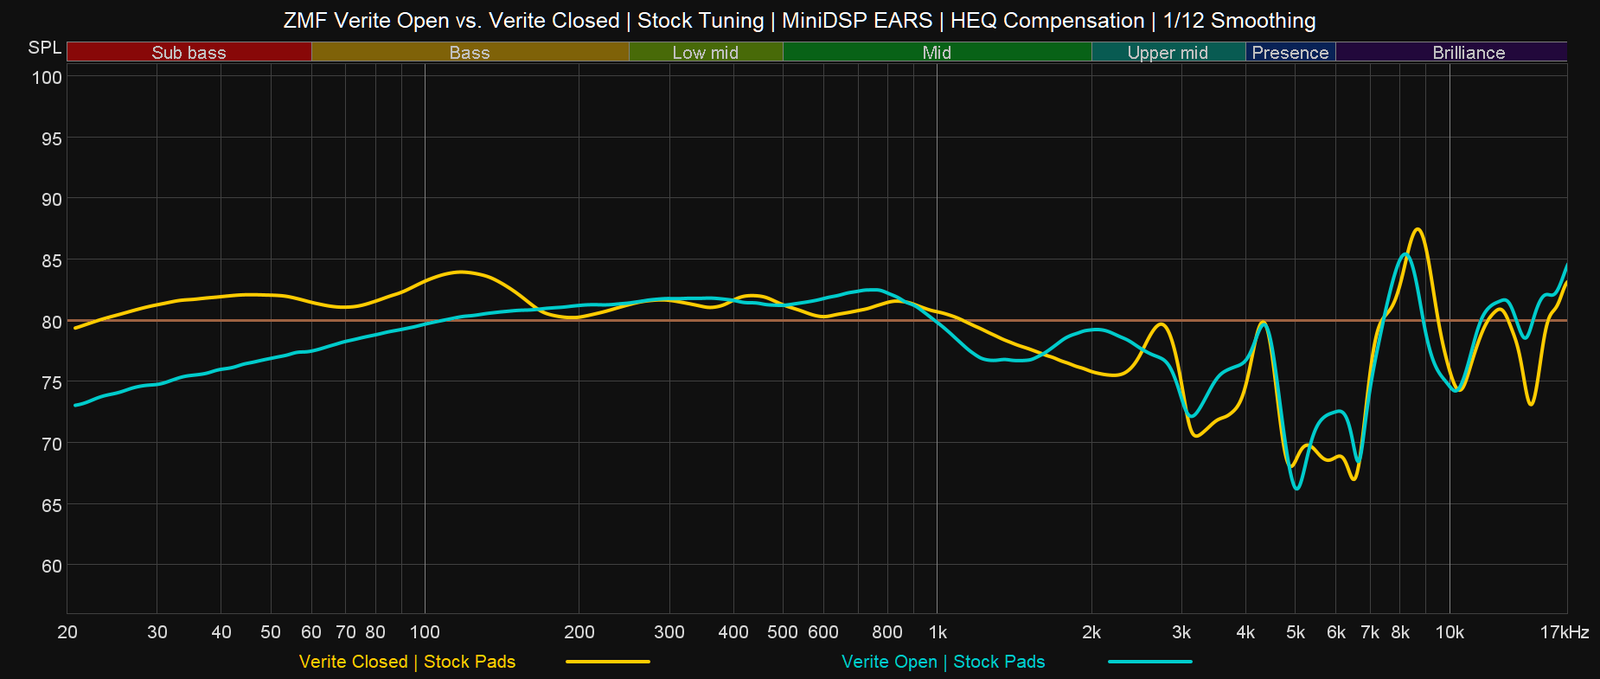This screenshot has height=679, width=1600.
Task: Click the 60 value on the SPL axis
Action: 52,566
